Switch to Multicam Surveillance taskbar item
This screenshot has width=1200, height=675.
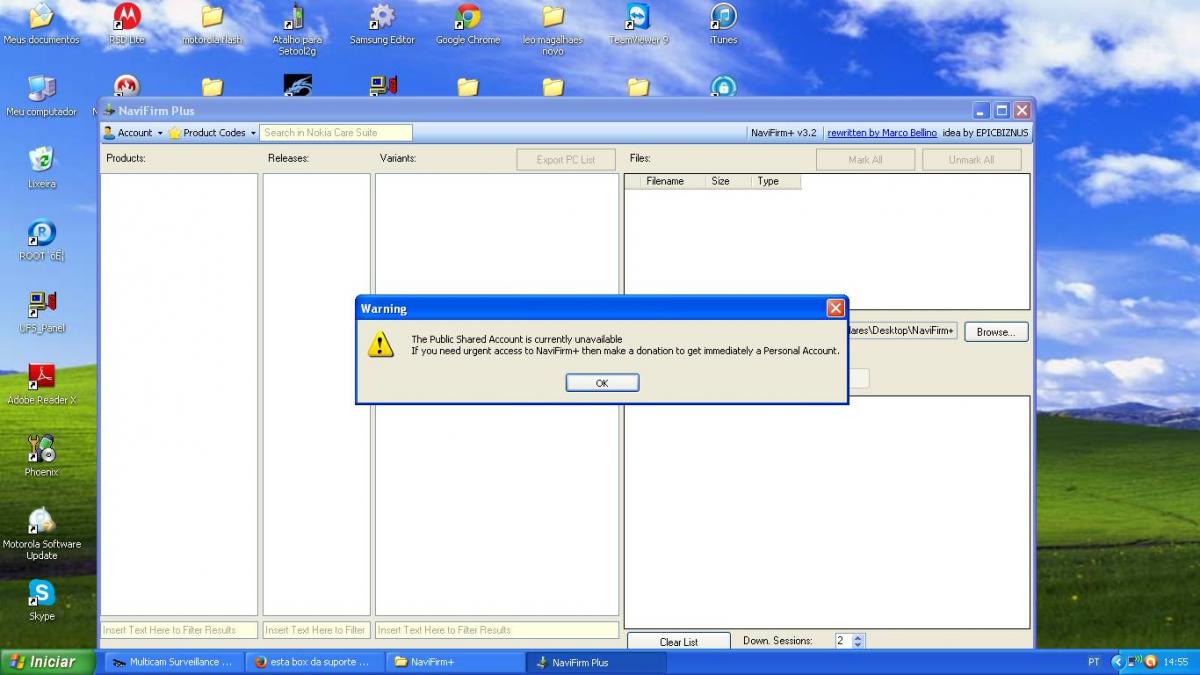[173, 662]
